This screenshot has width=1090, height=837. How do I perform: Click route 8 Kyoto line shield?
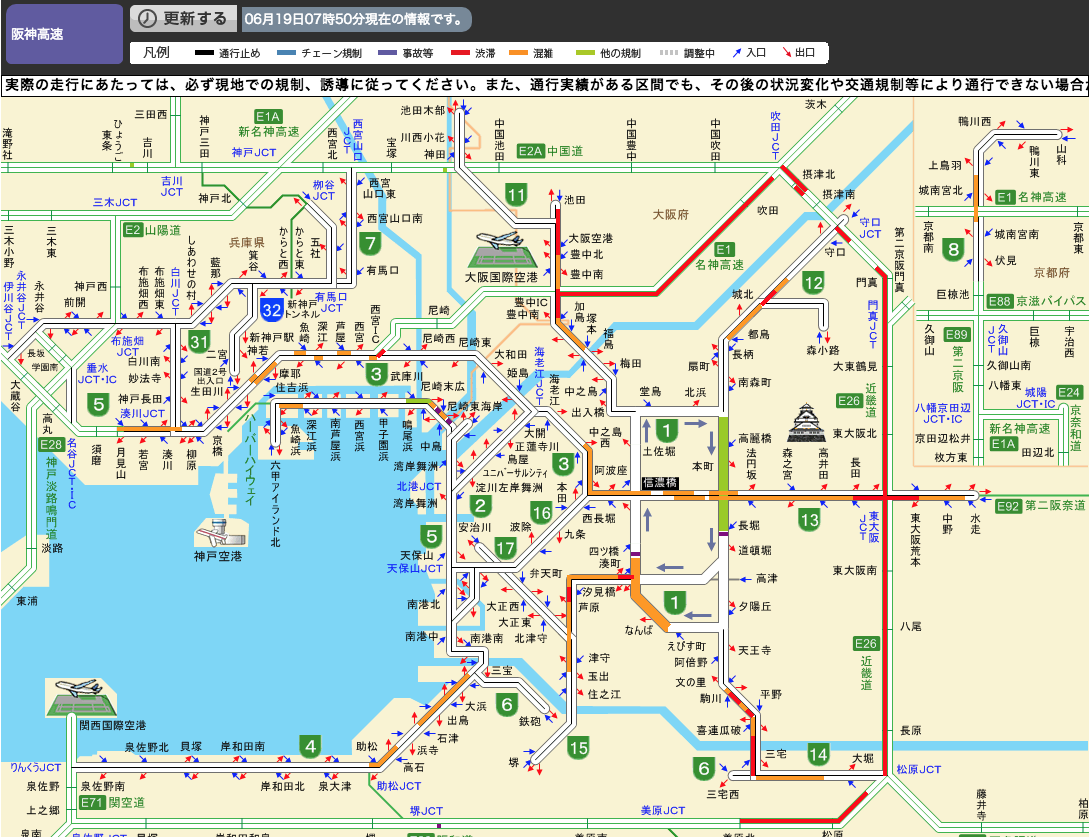[x=954, y=250]
